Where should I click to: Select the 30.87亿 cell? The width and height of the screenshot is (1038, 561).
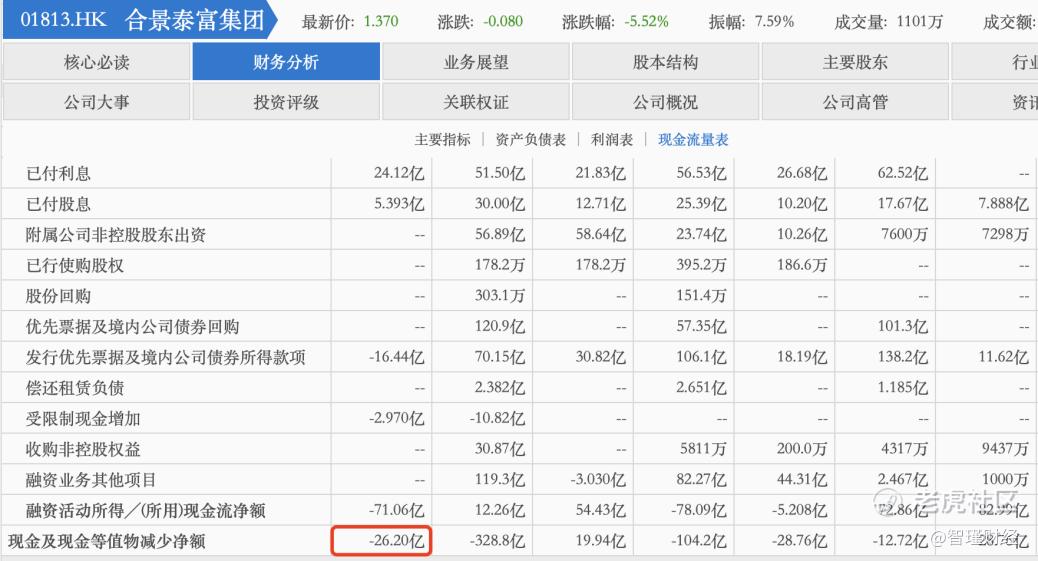coord(500,449)
